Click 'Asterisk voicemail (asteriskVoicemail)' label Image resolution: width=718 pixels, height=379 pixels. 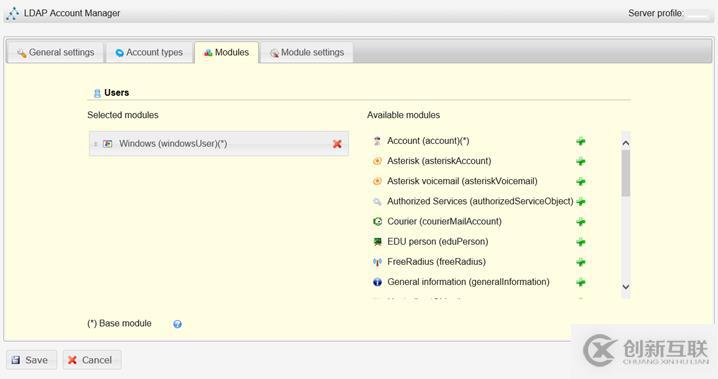462,181
